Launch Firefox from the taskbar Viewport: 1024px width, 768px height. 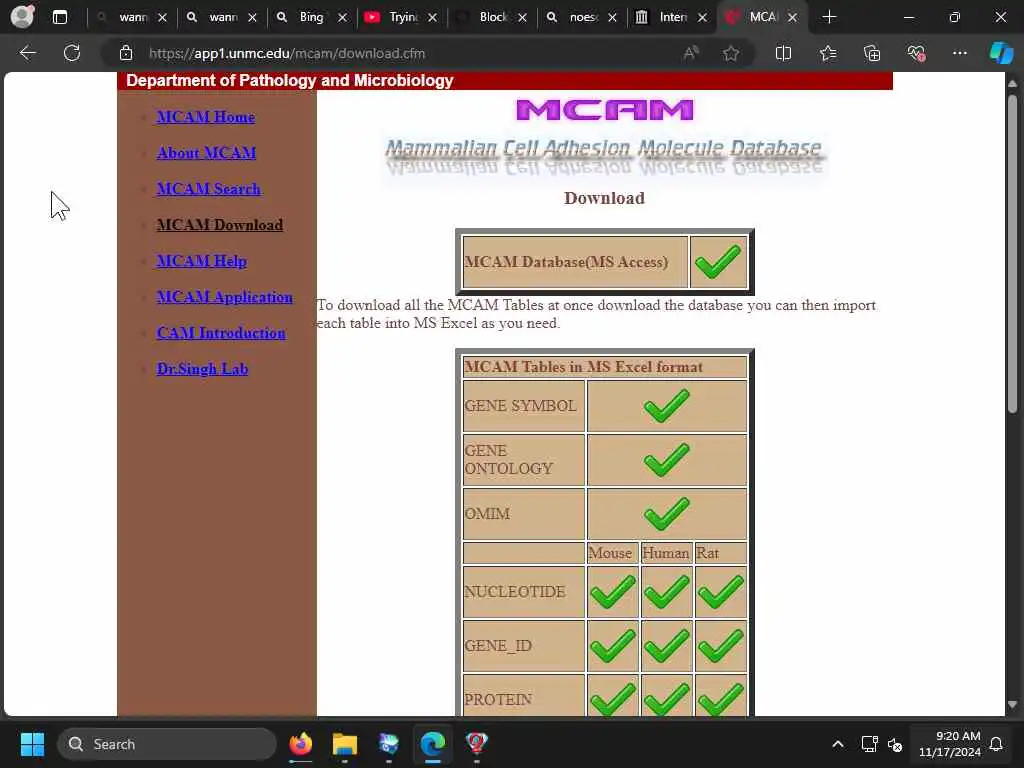tap(301, 744)
